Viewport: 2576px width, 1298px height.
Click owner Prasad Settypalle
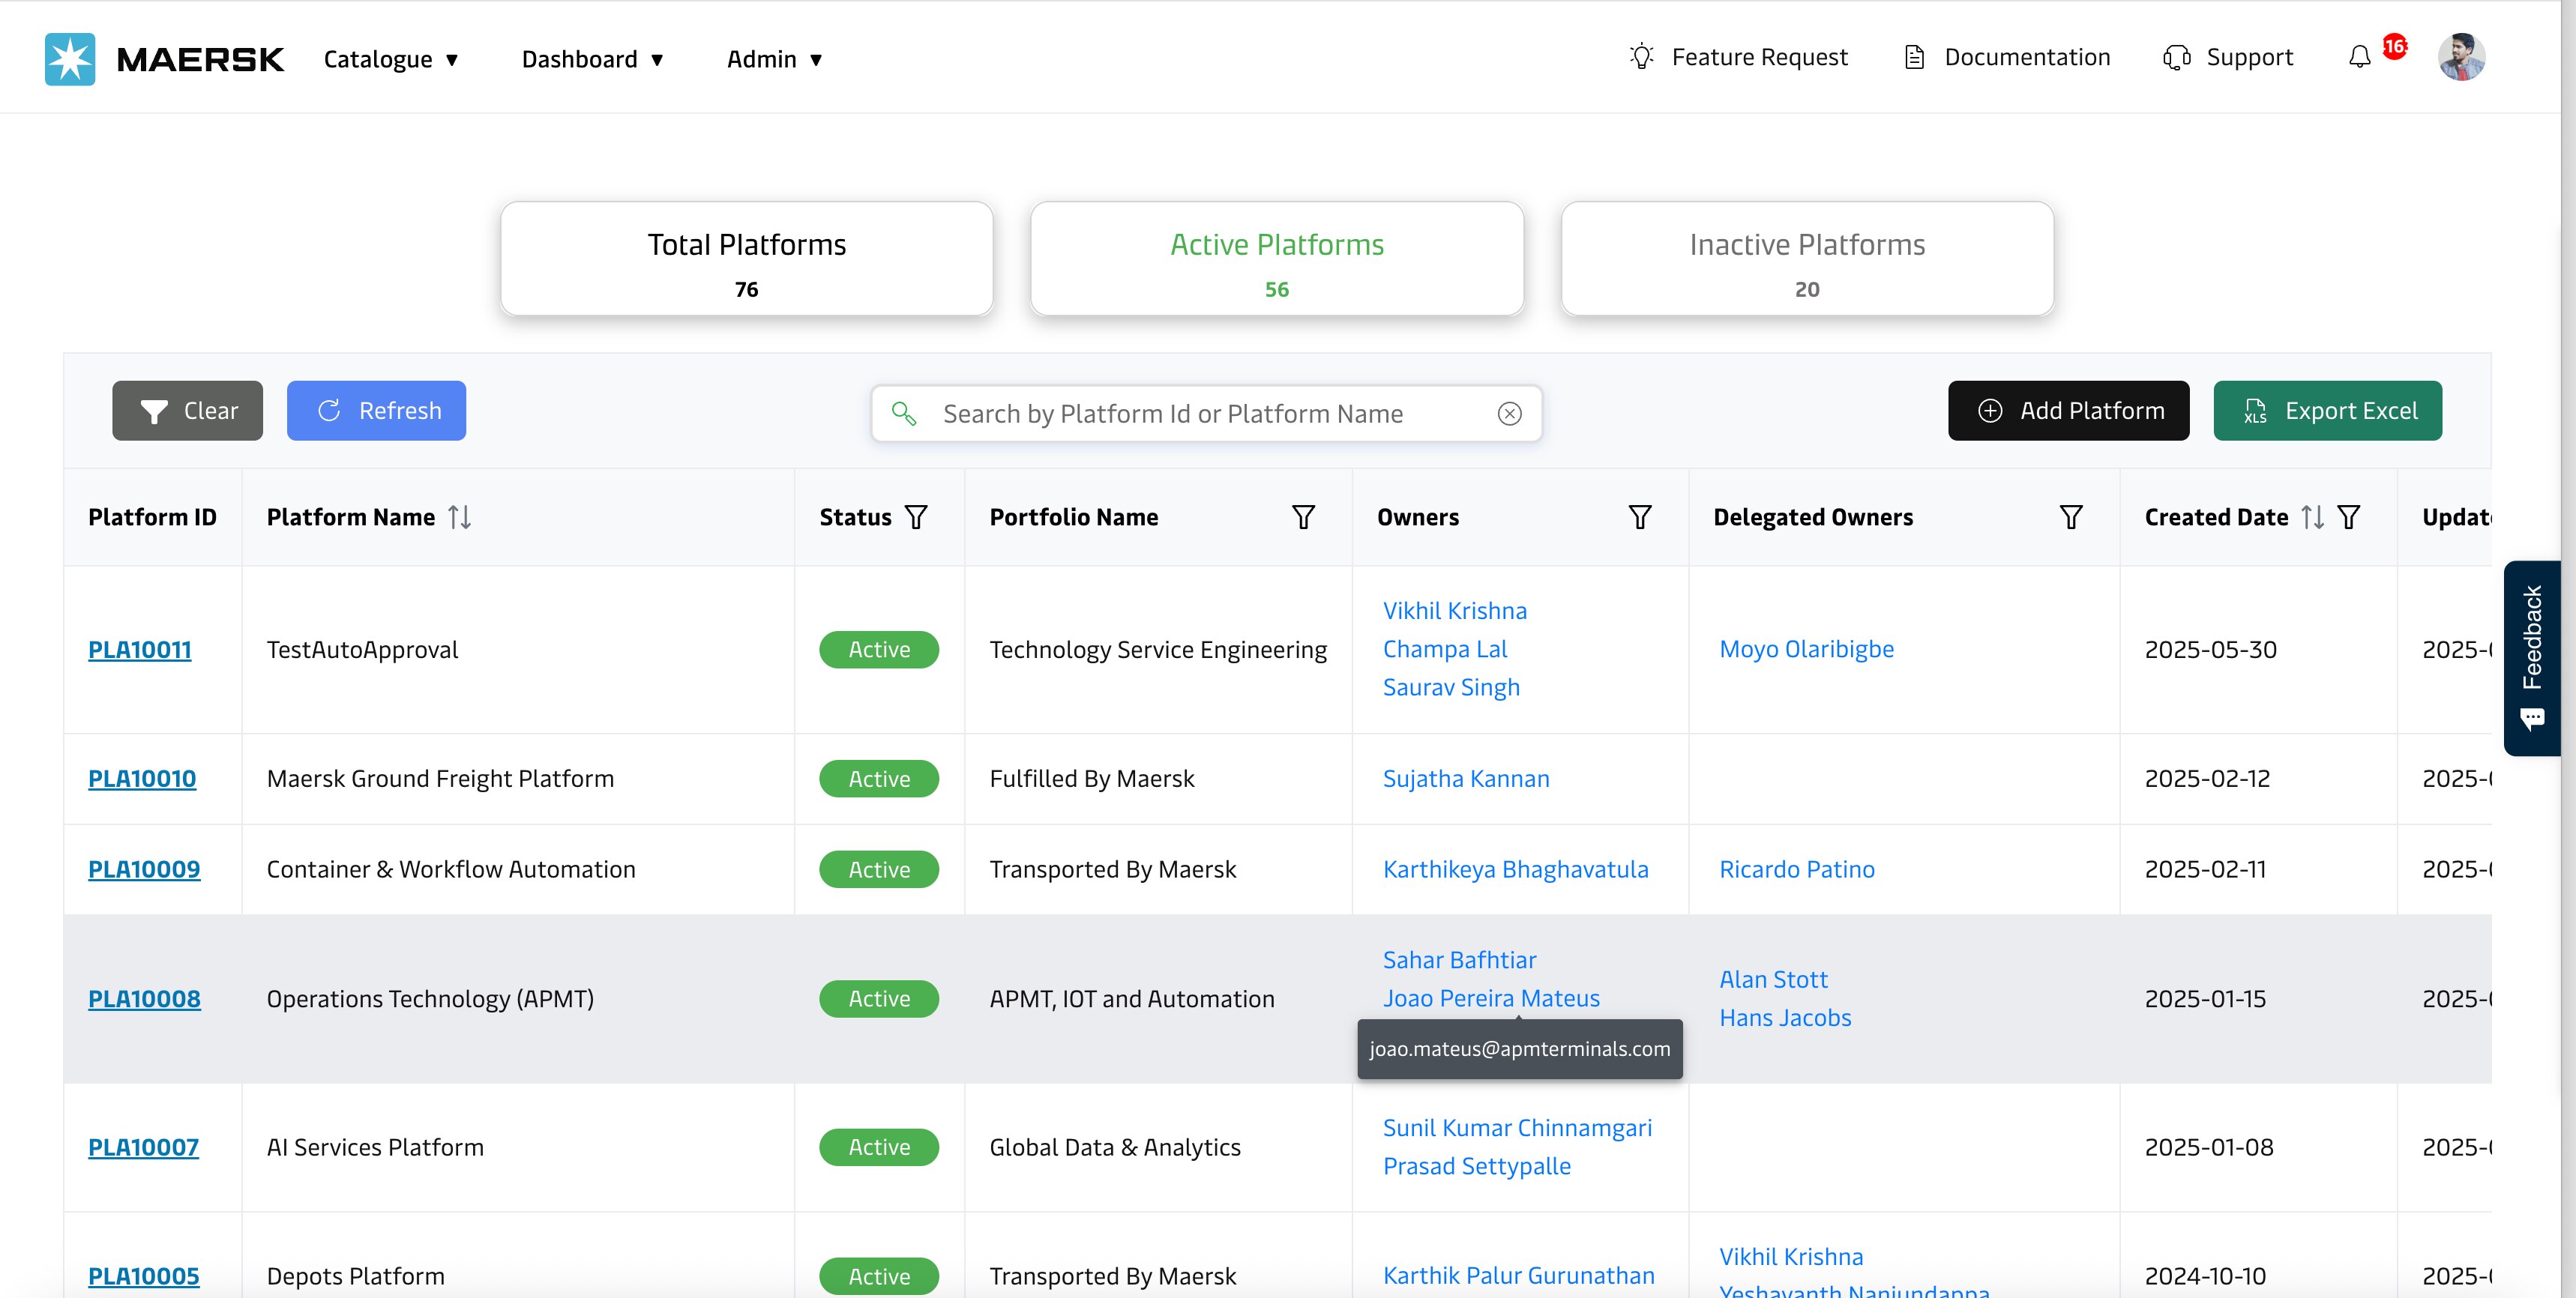[x=1476, y=1167]
